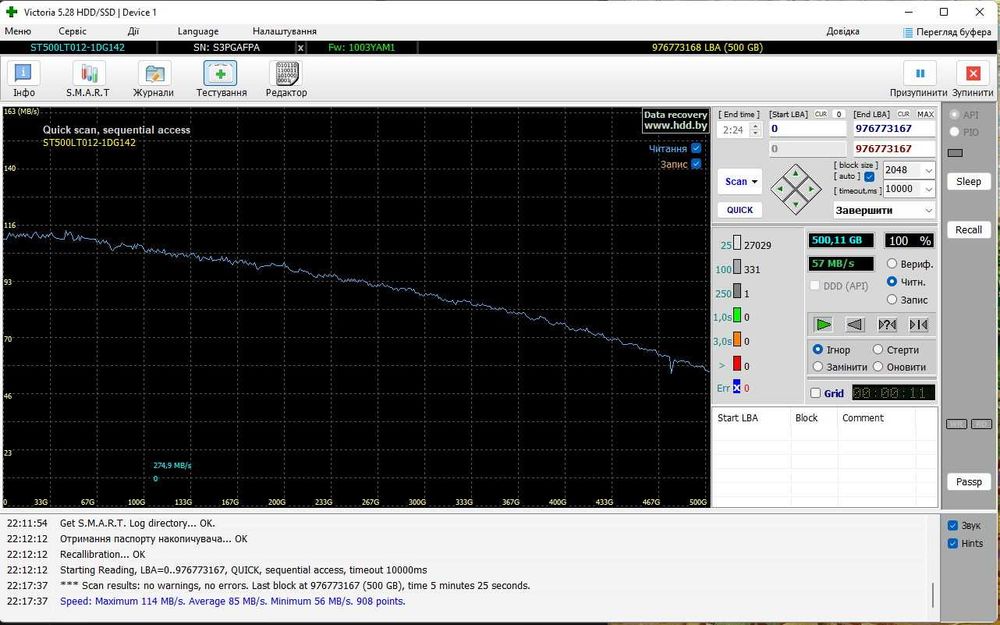
Task: Enable the Grid checkbox
Action: (816, 394)
